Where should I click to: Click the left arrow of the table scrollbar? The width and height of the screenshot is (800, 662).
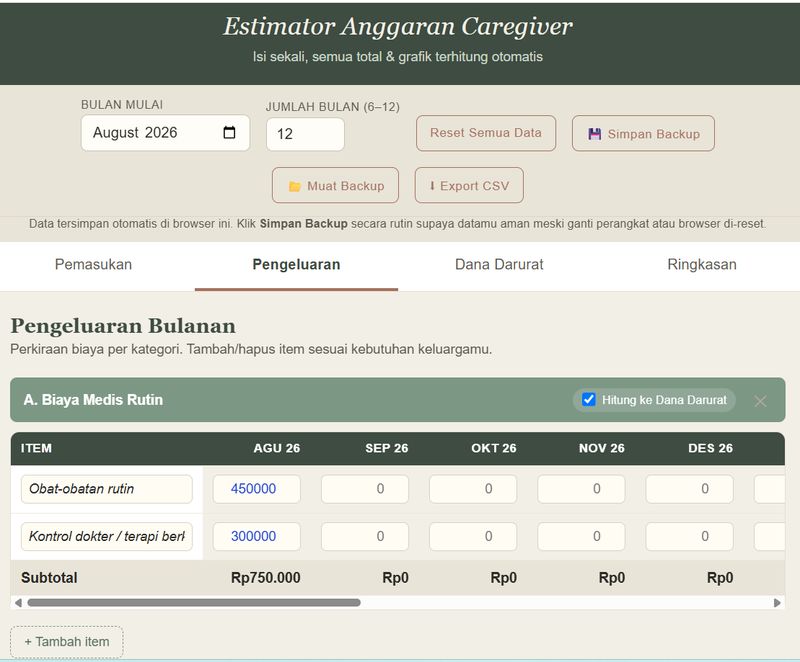(18, 603)
